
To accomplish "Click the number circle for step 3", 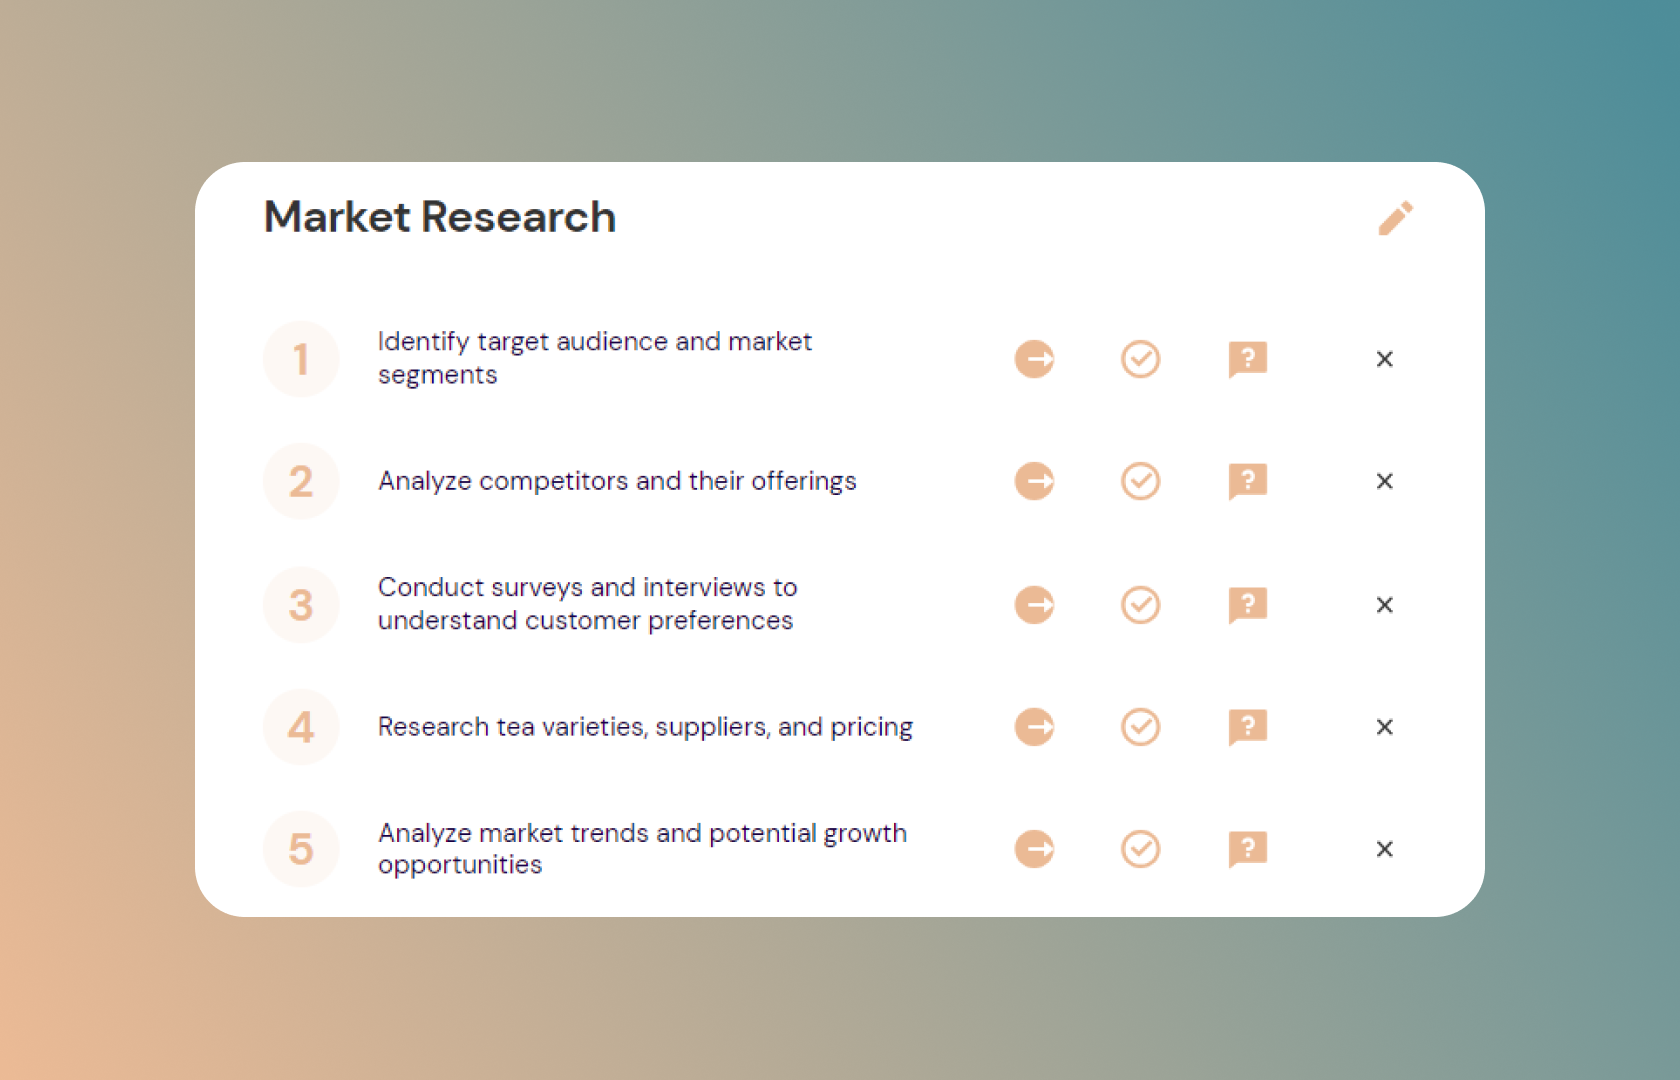I will 301,604.
